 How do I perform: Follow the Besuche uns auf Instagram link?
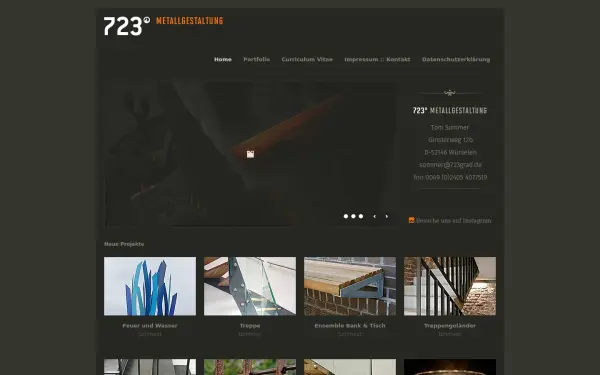pos(453,220)
